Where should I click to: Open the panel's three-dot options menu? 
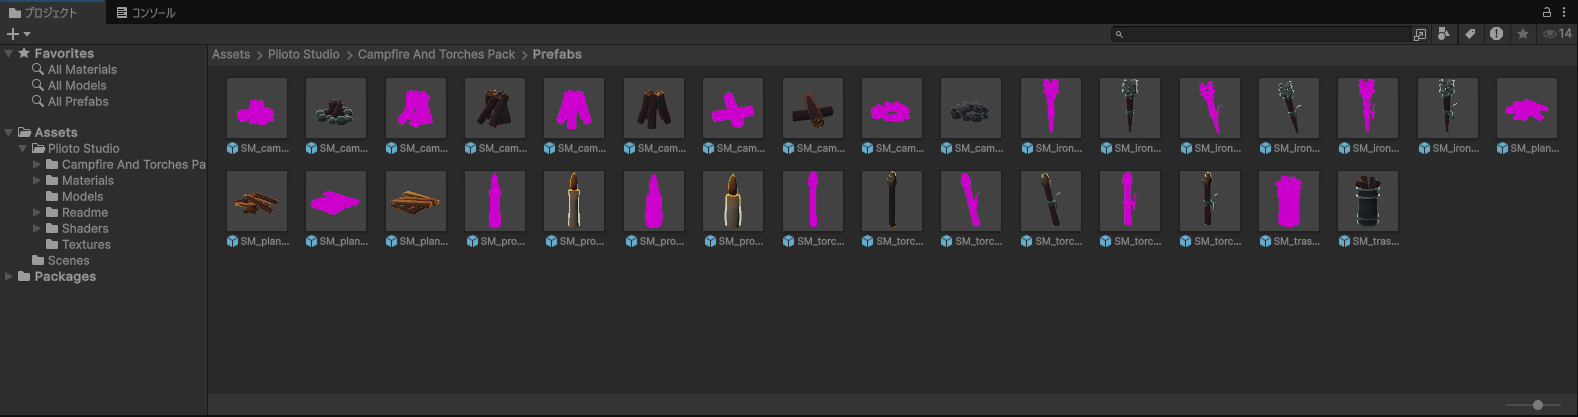(1564, 12)
